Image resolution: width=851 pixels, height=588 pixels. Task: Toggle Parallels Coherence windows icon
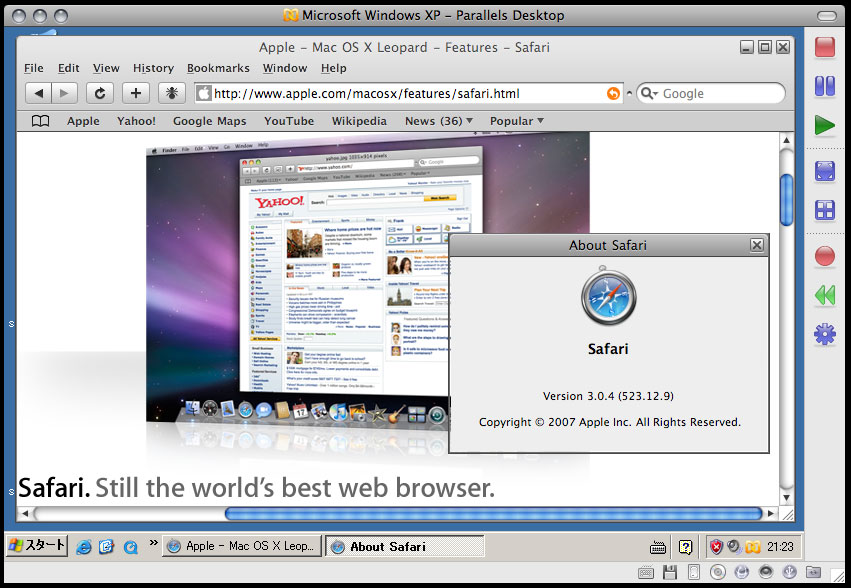tap(824, 210)
